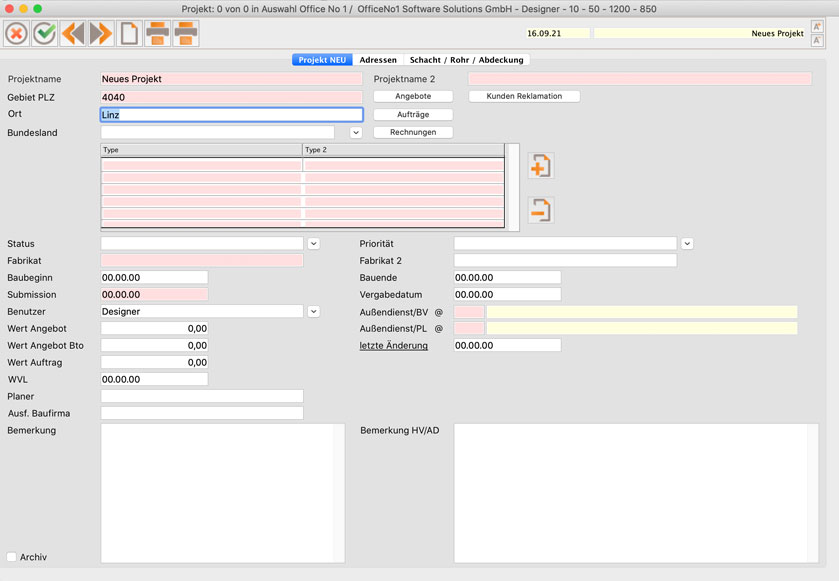The height and width of the screenshot is (581, 839).
Task: Click the Planer input field
Action: click(202, 396)
